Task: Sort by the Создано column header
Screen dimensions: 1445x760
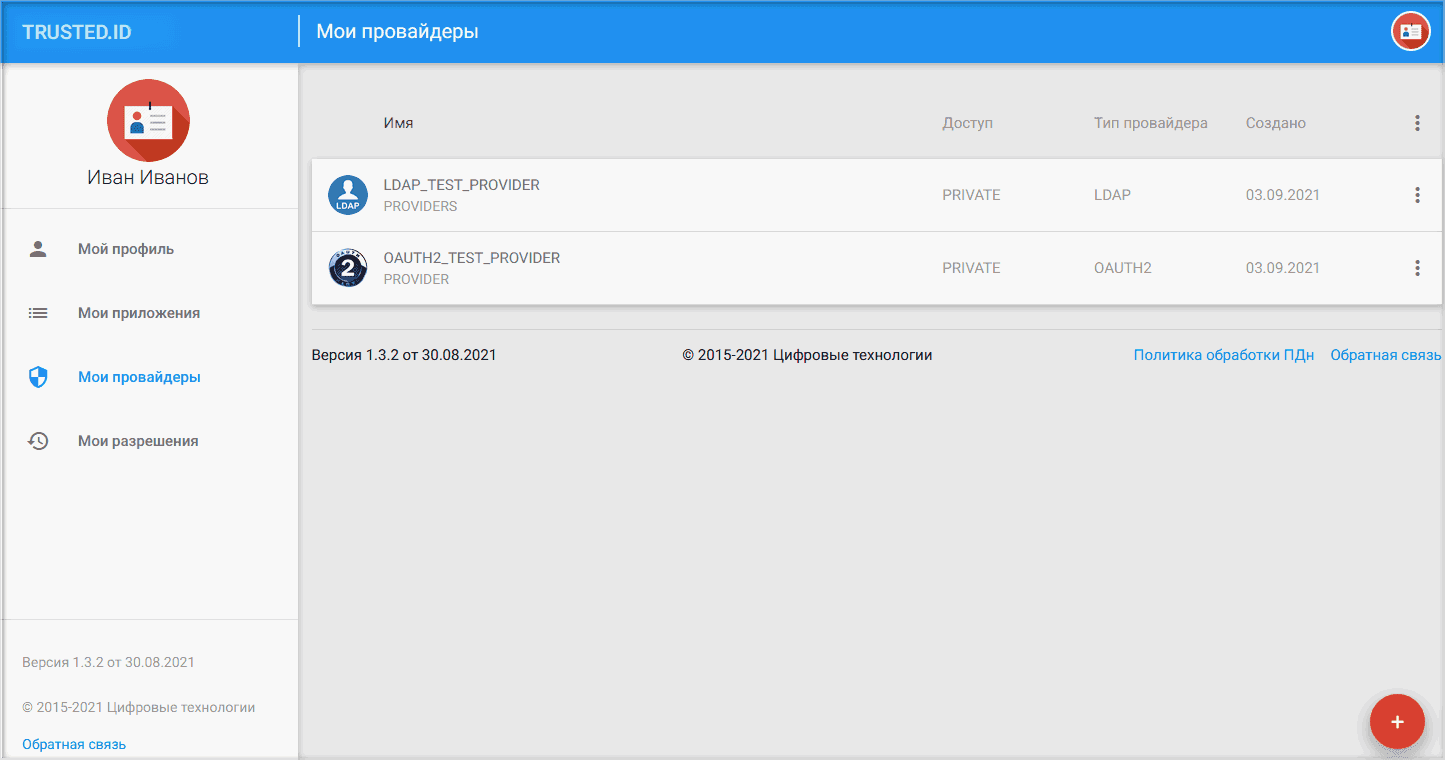Action: [x=1275, y=123]
